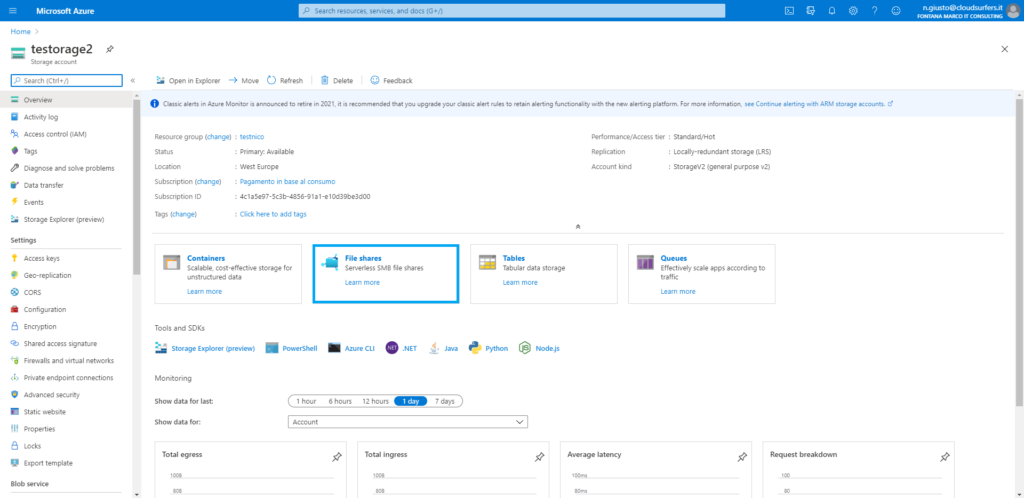
Task: Select Overview in the sidebar
Action: coord(66,100)
